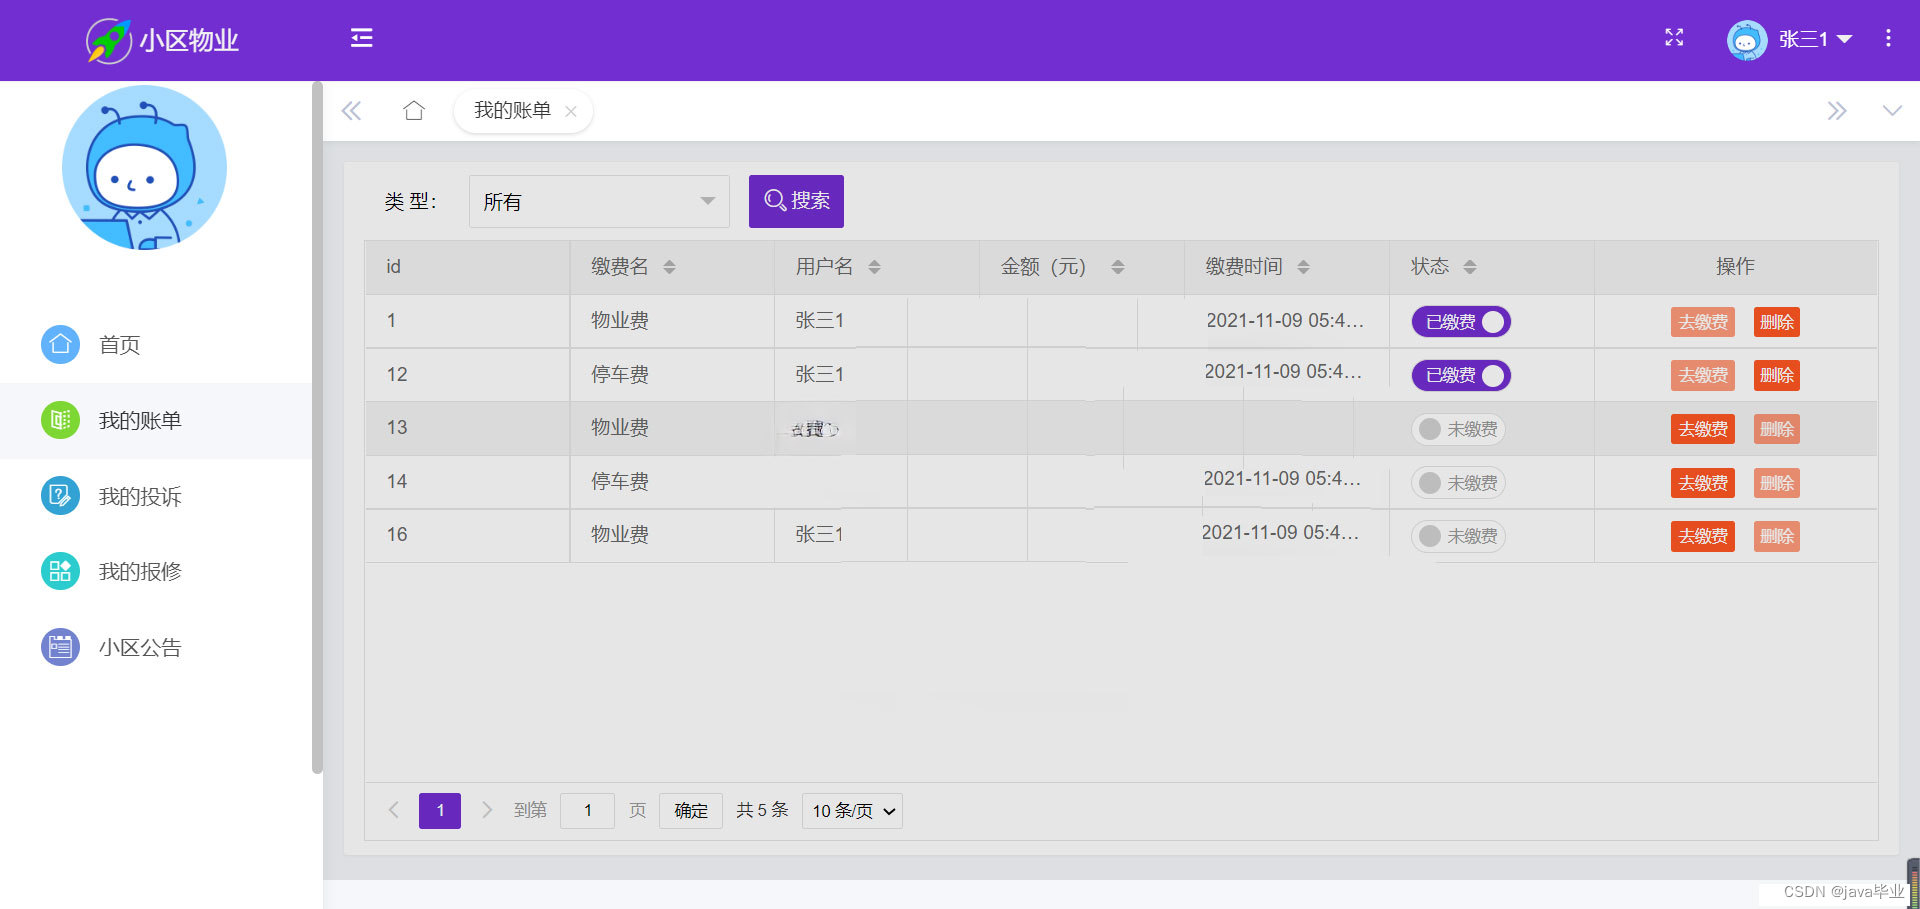Screen dimensions: 1920x909
Task: Focus the jump-to page number field
Action: pos(587,810)
